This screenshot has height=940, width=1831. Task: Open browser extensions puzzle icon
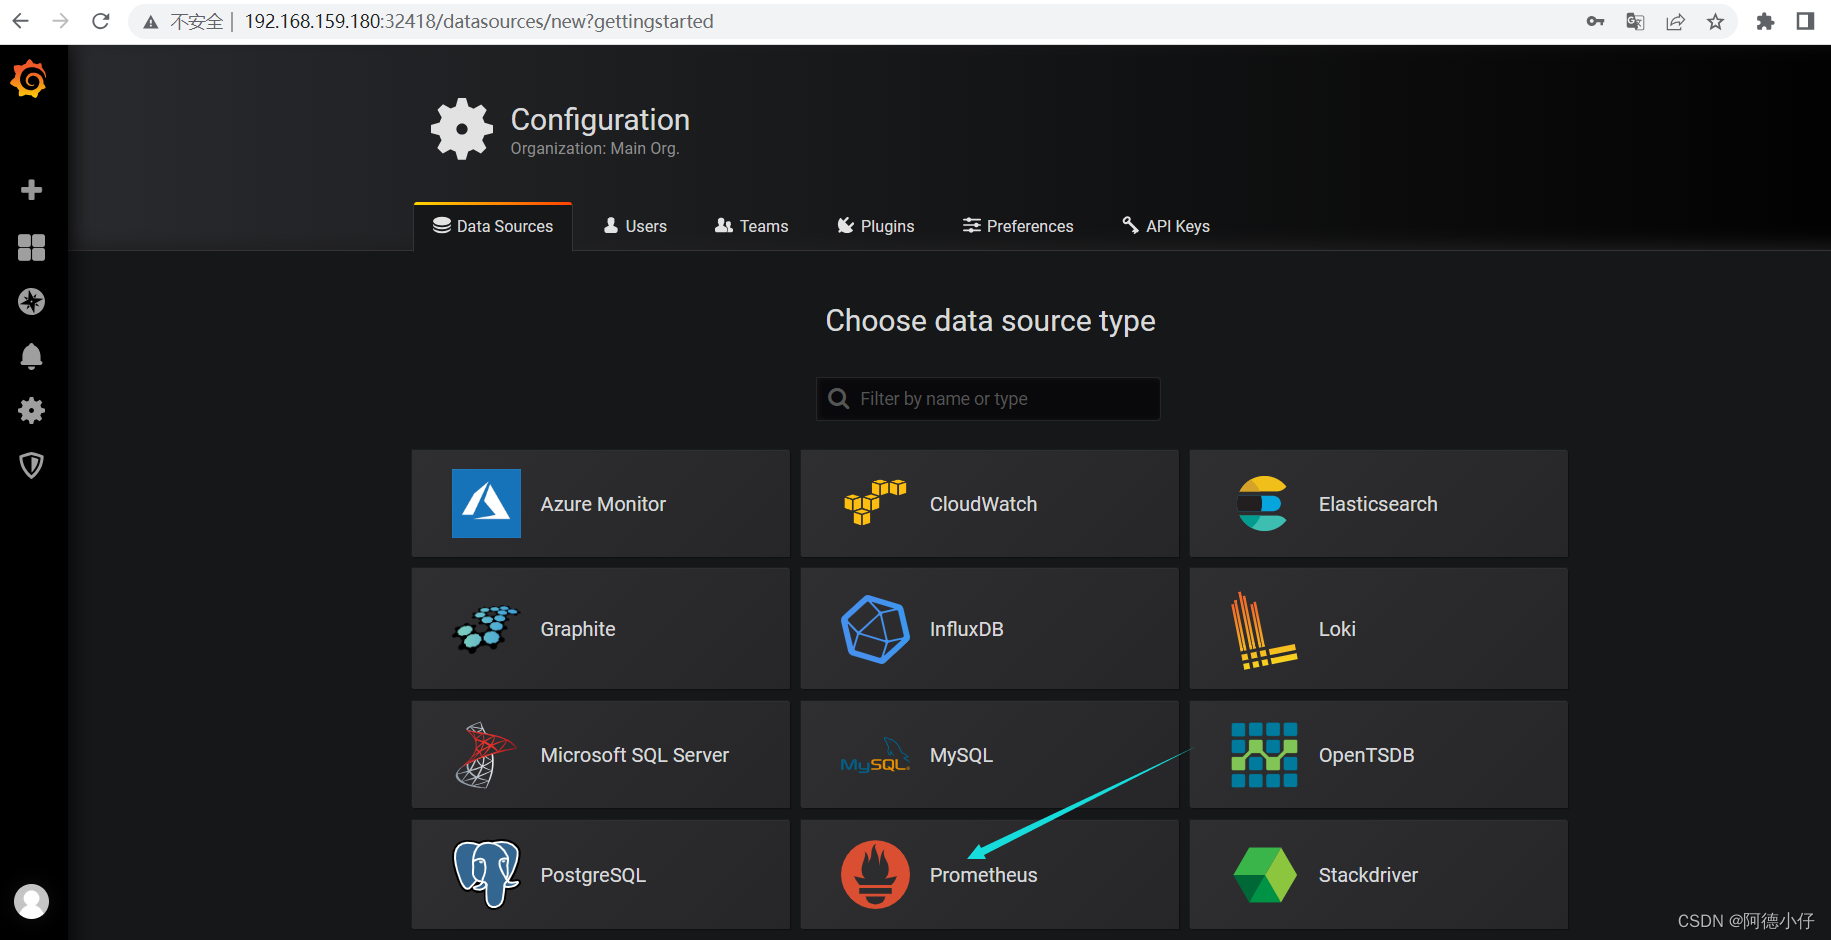click(1765, 21)
